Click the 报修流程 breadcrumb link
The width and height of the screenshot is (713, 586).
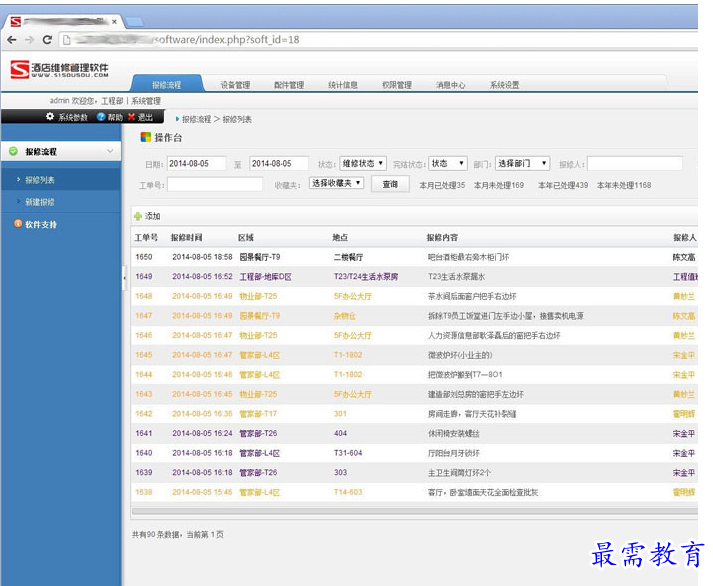(196, 119)
